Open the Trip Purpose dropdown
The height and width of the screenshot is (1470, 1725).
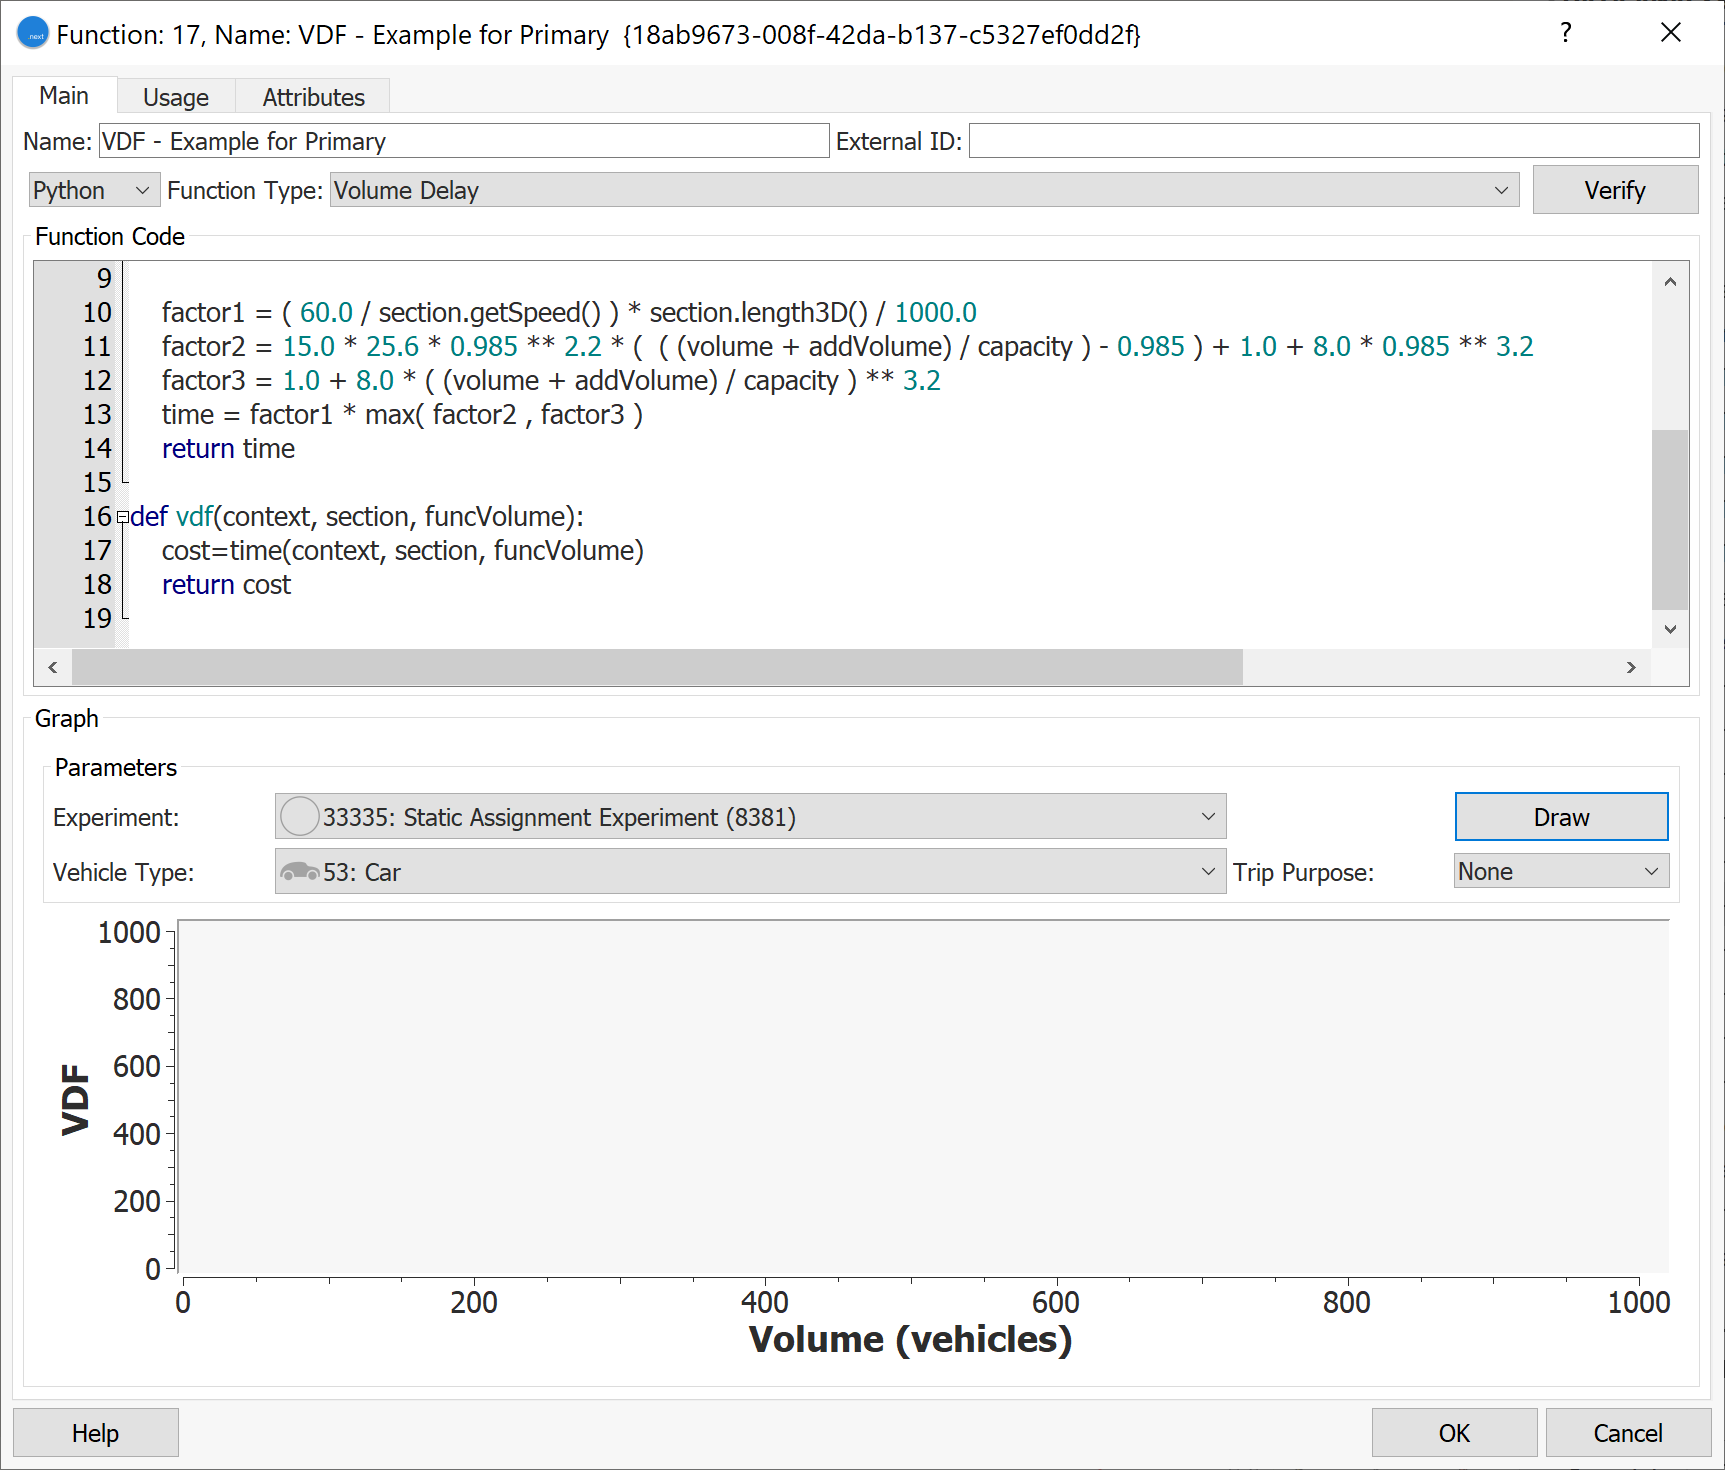[x=1560, y=872]
